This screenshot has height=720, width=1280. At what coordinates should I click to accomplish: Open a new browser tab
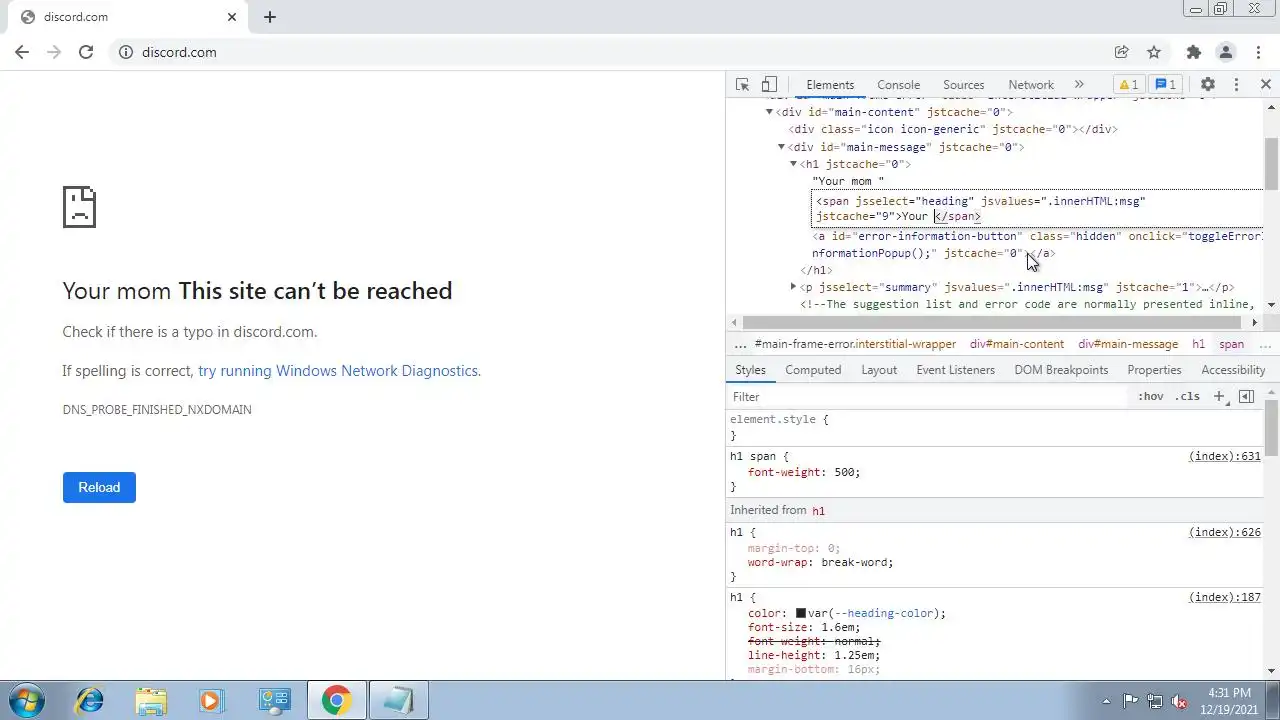[x=270, y=17]
